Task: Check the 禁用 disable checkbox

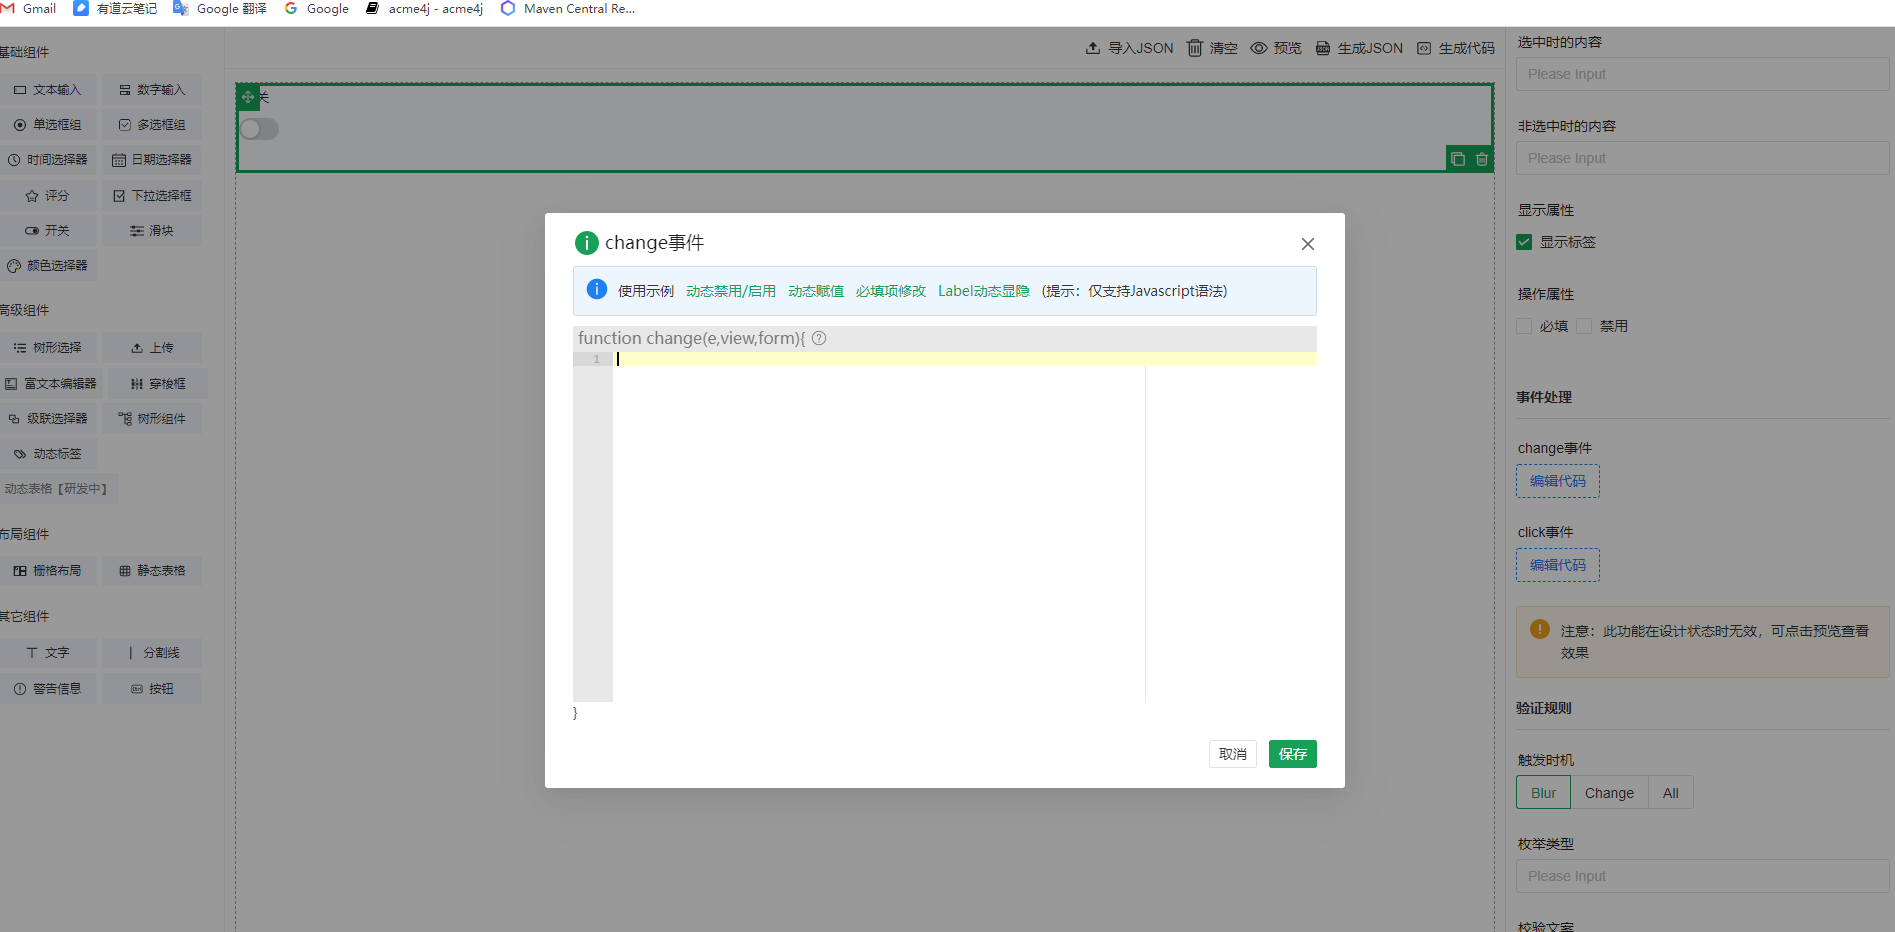Action: [1583, 325]
